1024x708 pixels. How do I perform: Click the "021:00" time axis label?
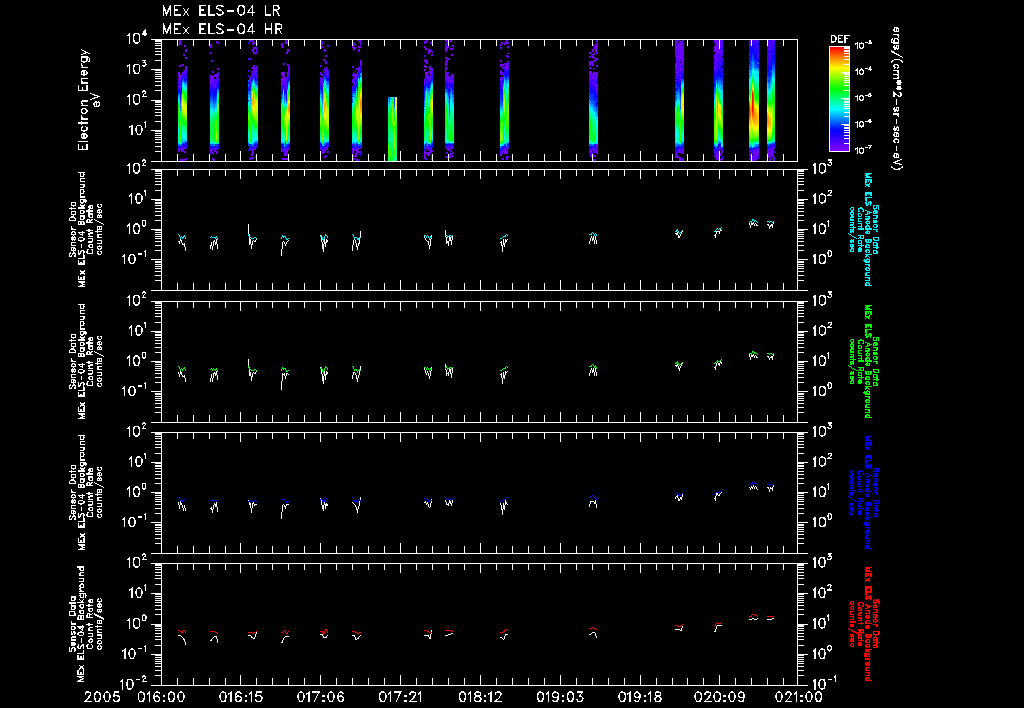799,697
